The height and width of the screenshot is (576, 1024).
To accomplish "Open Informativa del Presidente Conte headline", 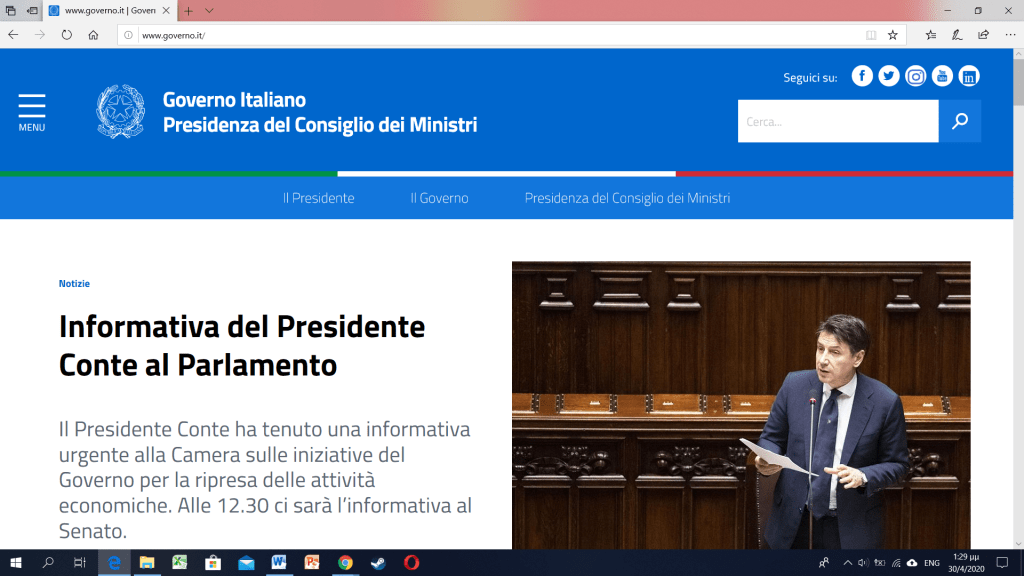I will tap(242, 345).
